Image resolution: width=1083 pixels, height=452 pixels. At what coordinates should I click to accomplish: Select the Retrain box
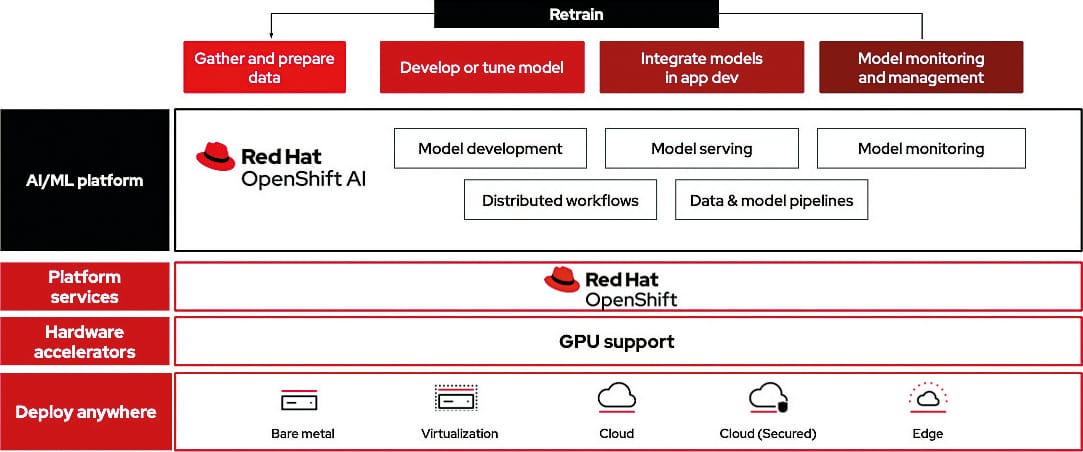pos(576,14)
